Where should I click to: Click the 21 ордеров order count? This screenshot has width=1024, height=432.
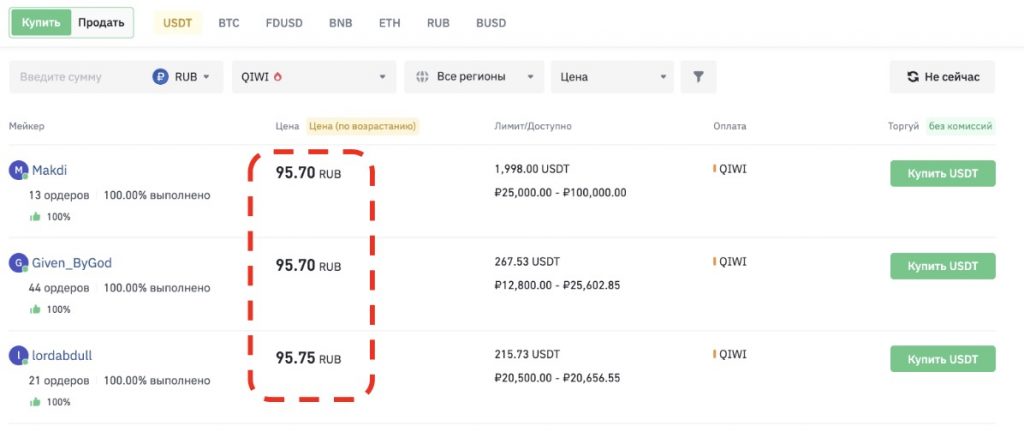pos(59,380)
